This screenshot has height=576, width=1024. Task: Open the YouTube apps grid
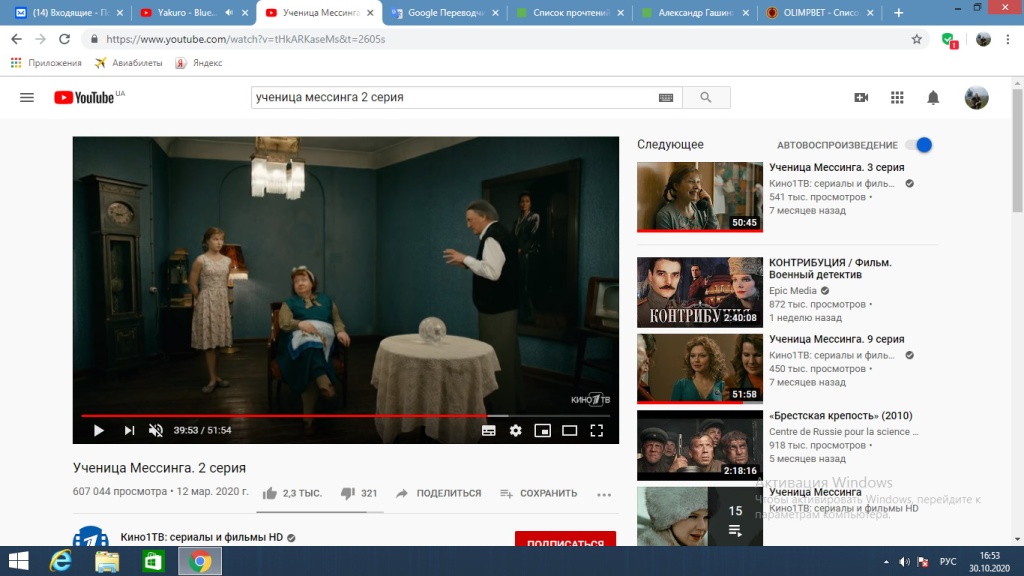[897, 97]
